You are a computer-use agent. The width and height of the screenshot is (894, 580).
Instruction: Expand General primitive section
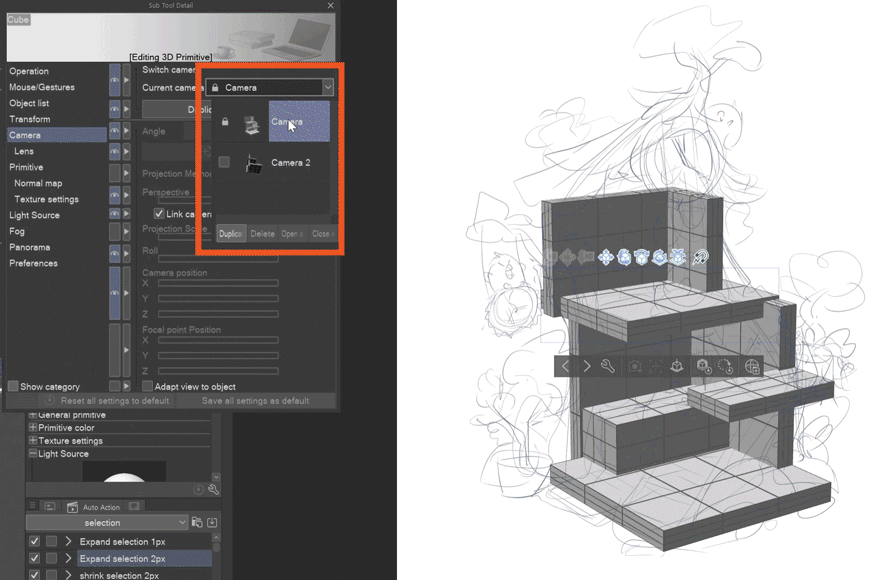[32, 415]
